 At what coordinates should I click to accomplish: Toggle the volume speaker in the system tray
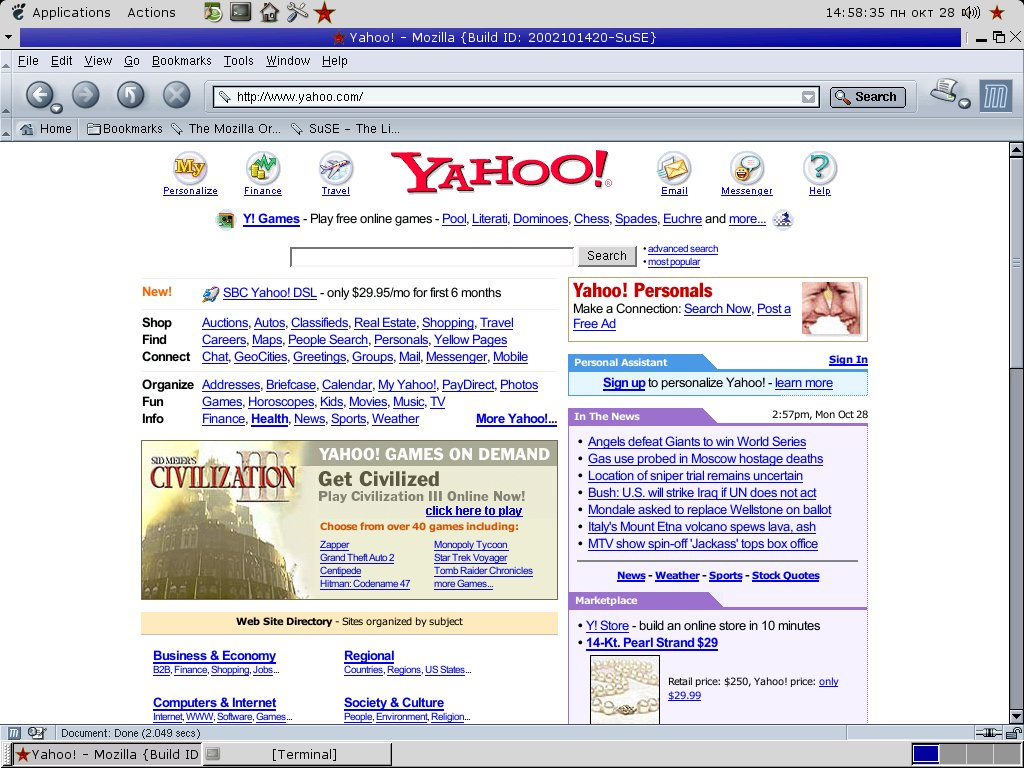coord(970,12)
